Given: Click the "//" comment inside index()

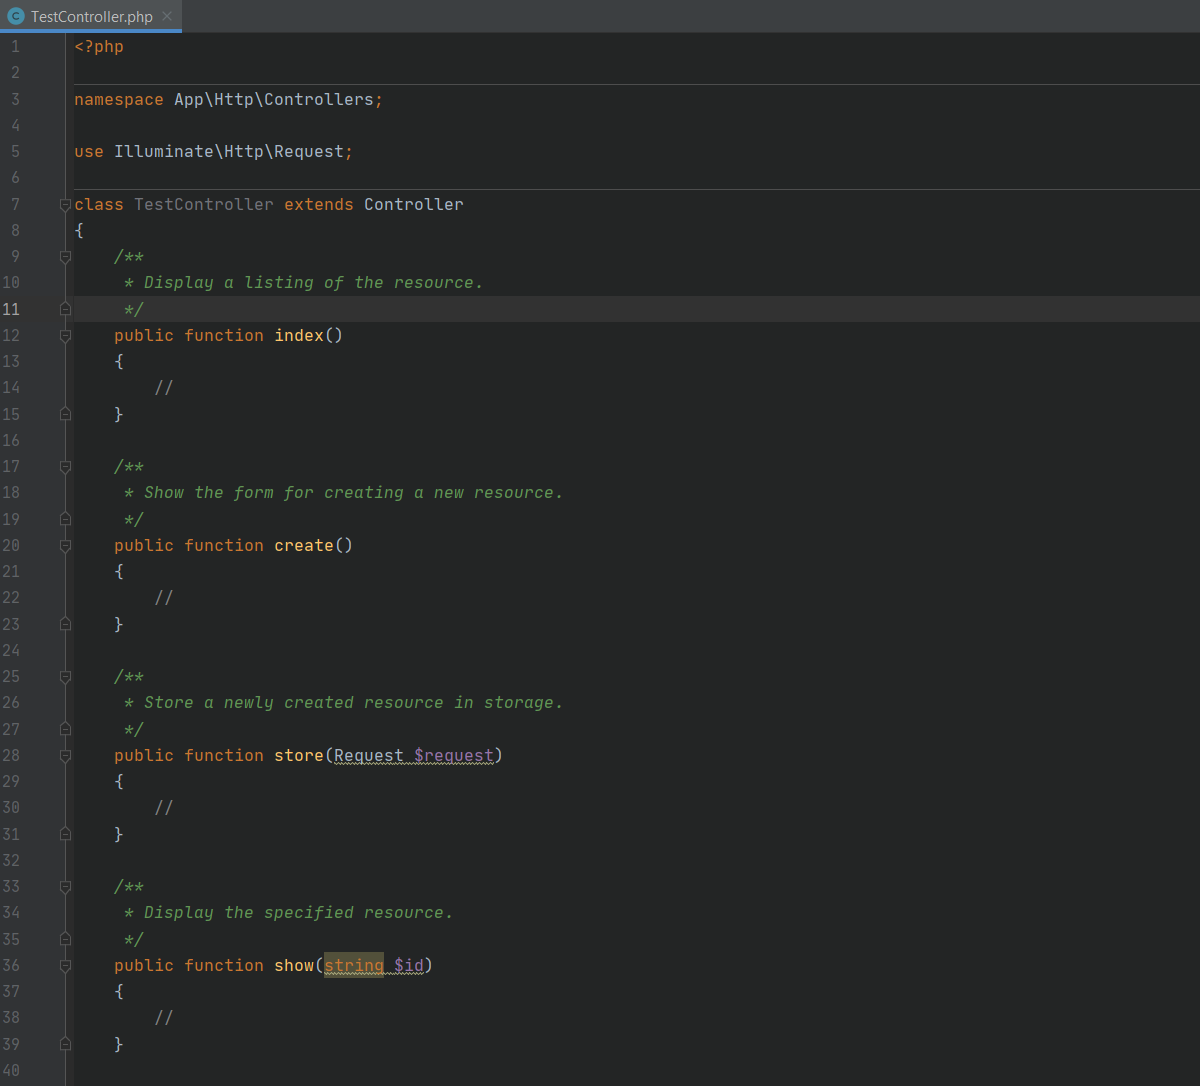Looking at the screenshot, I should (164, 388).
